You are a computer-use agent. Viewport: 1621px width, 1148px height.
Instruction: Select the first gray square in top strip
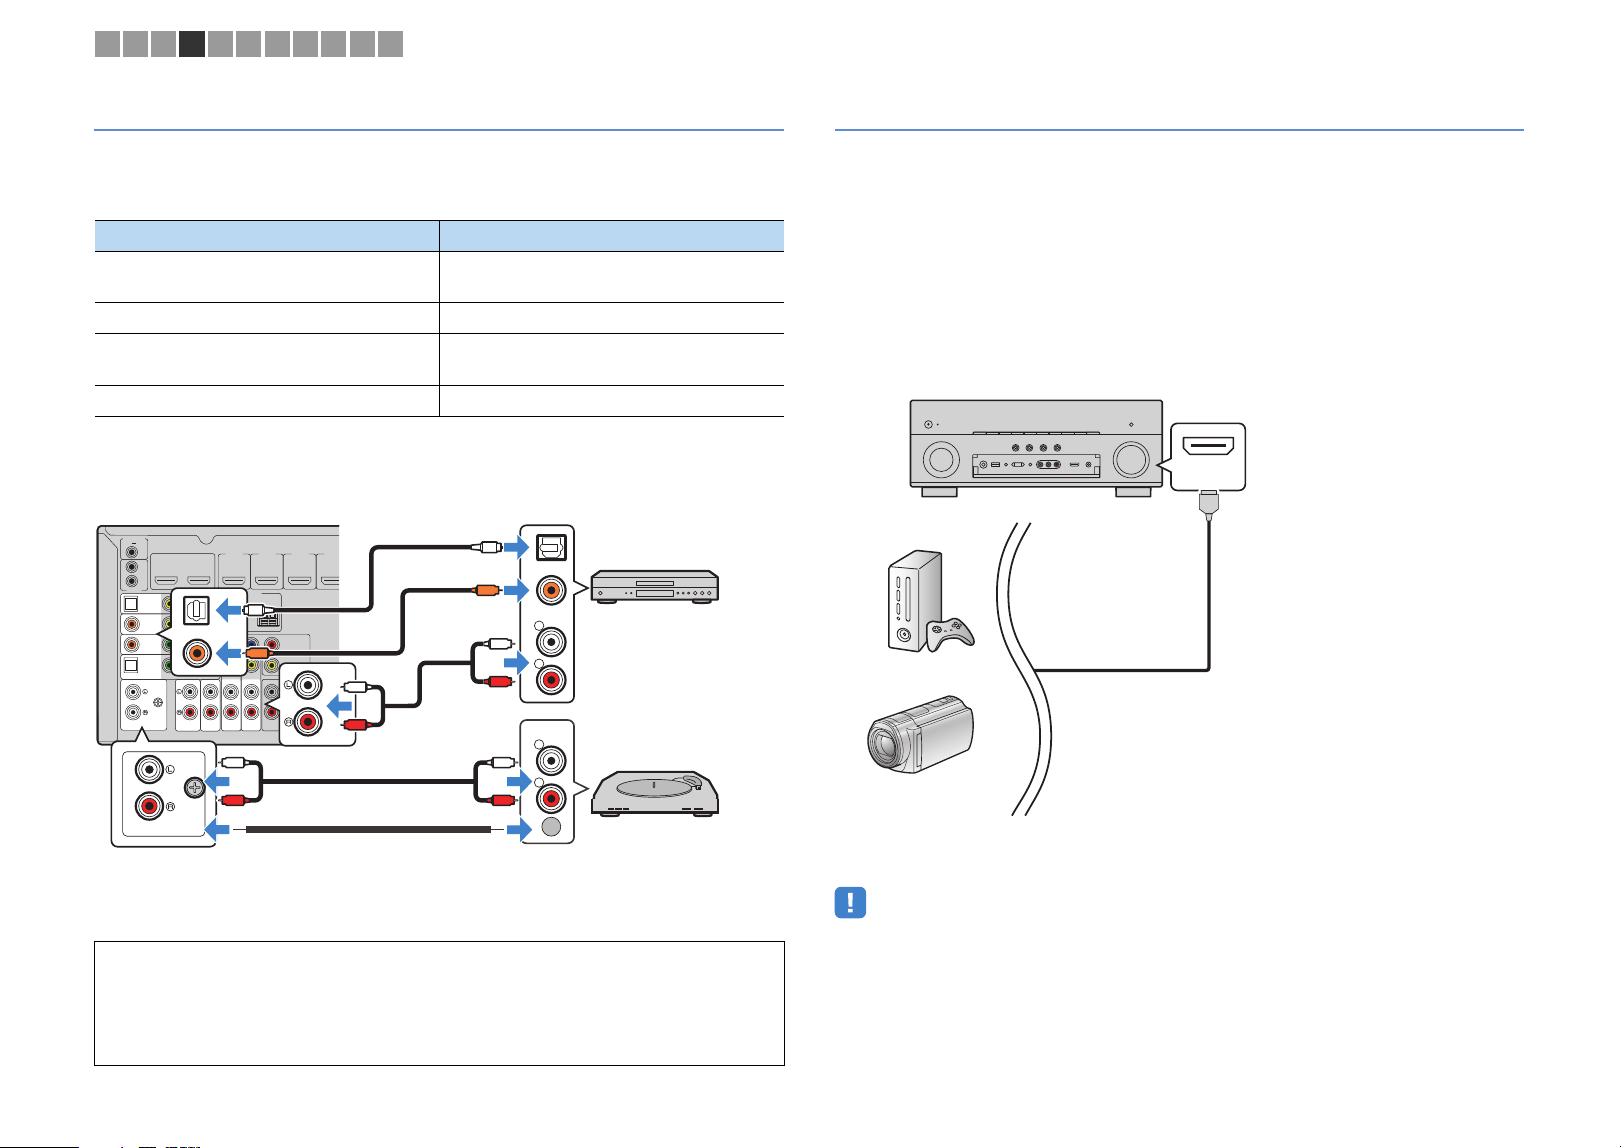tap(107, 43)
